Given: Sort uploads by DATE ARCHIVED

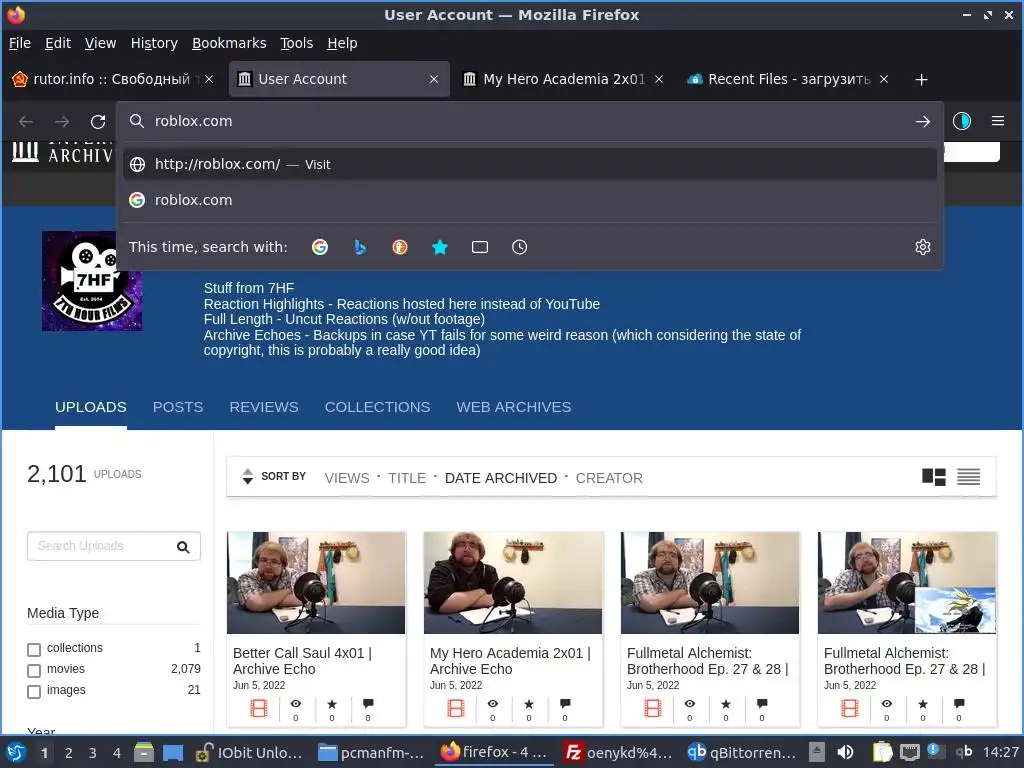Looking at the screenshot, I should 501,478.
